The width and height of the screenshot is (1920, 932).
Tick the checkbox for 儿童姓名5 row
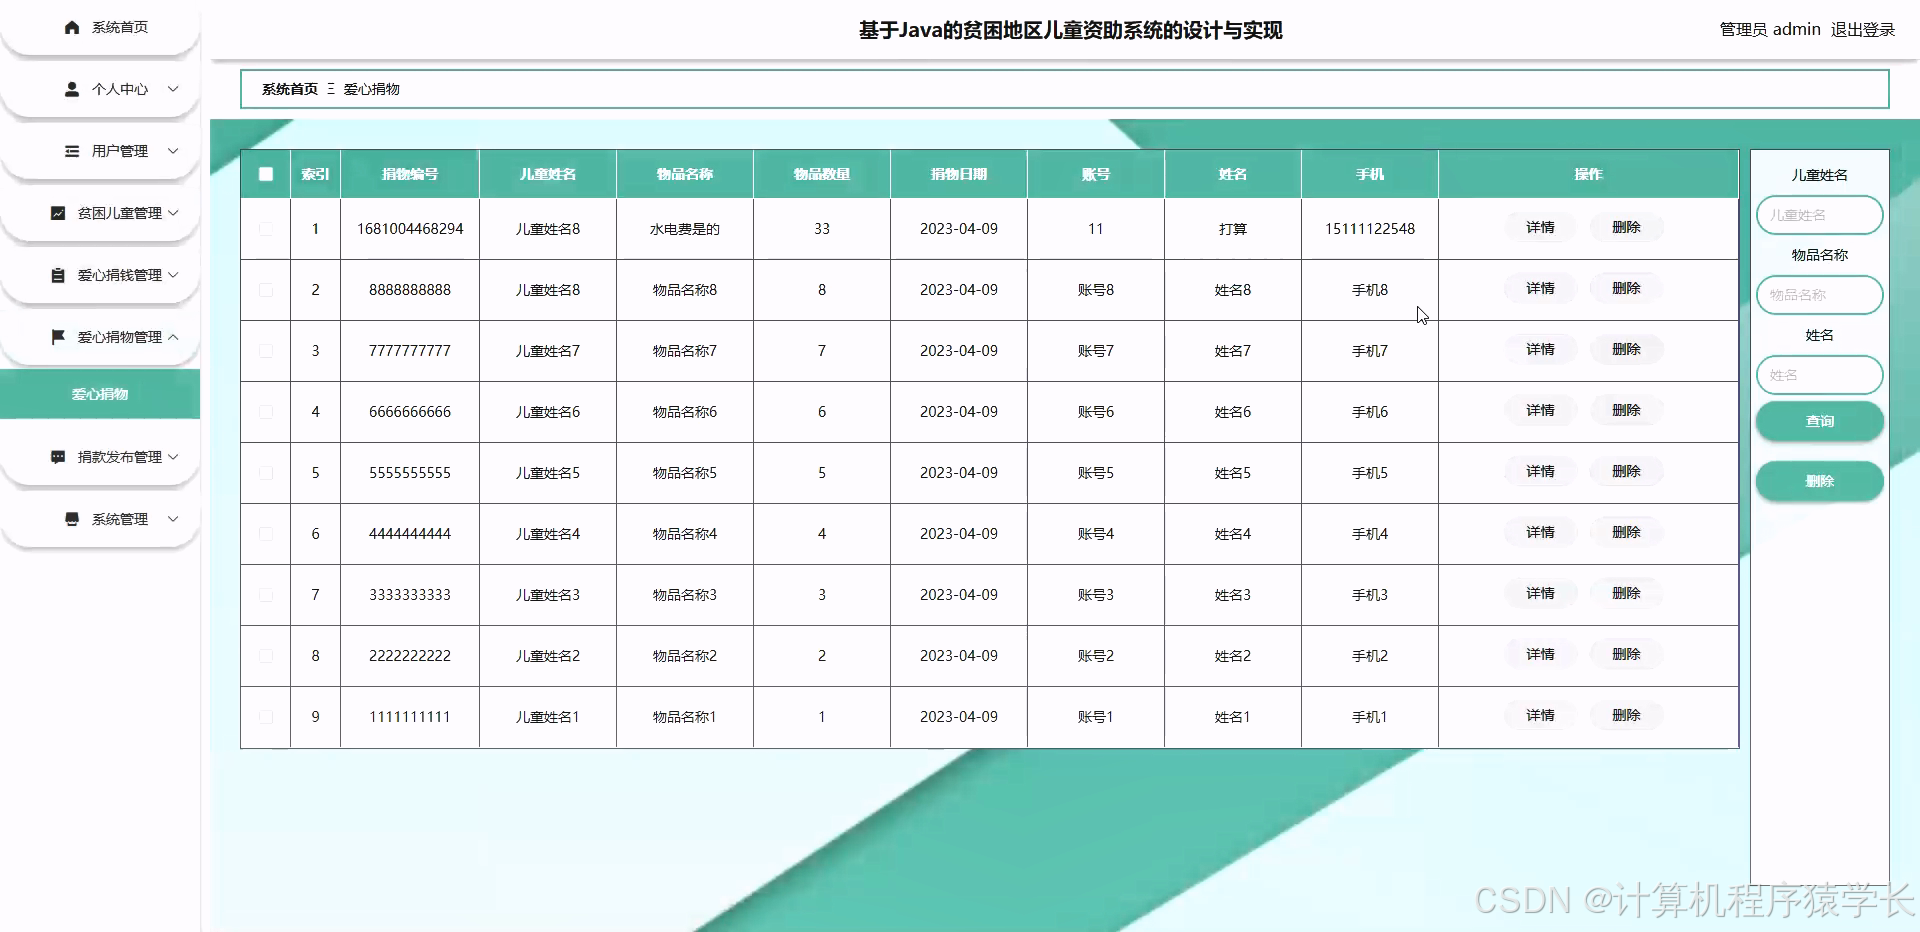click(x=265, y=473)
